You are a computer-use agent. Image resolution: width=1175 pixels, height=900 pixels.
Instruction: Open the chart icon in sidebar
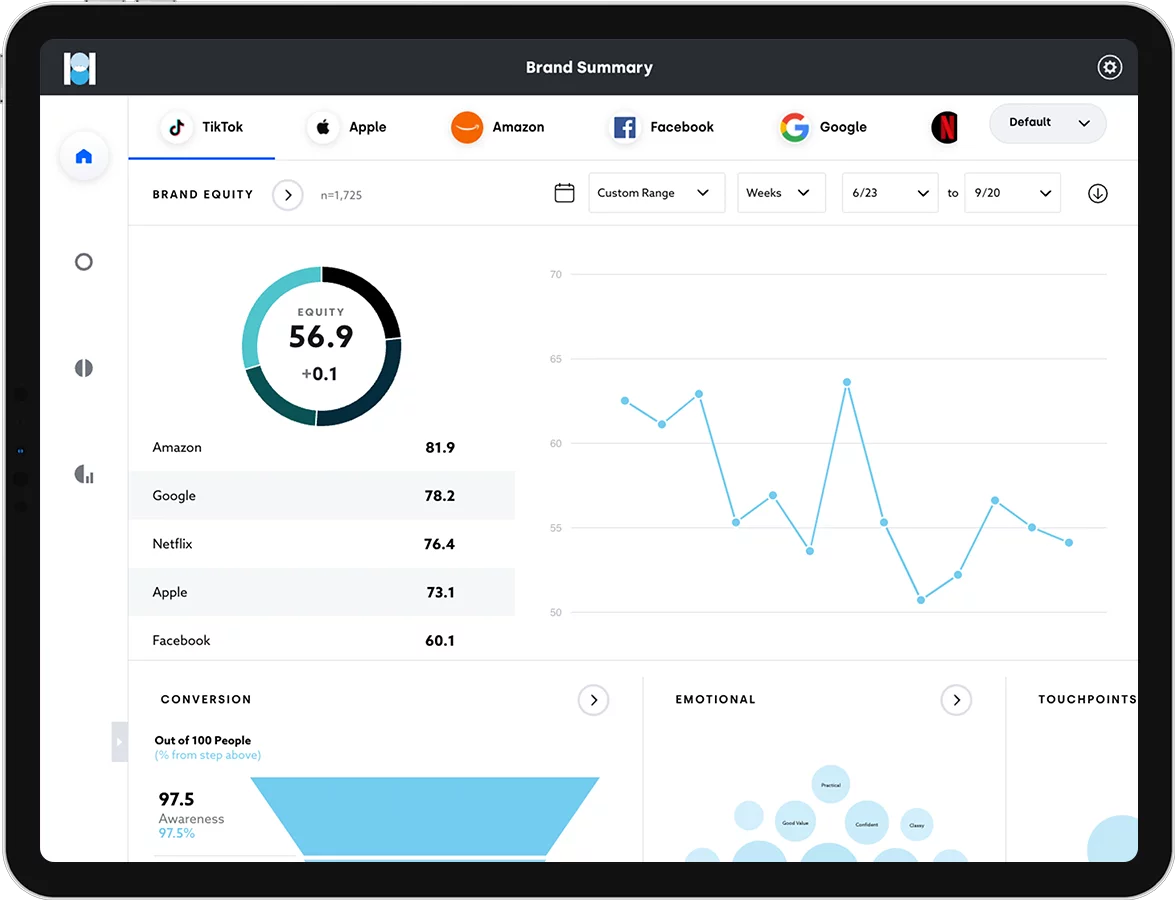pos(84,474)
